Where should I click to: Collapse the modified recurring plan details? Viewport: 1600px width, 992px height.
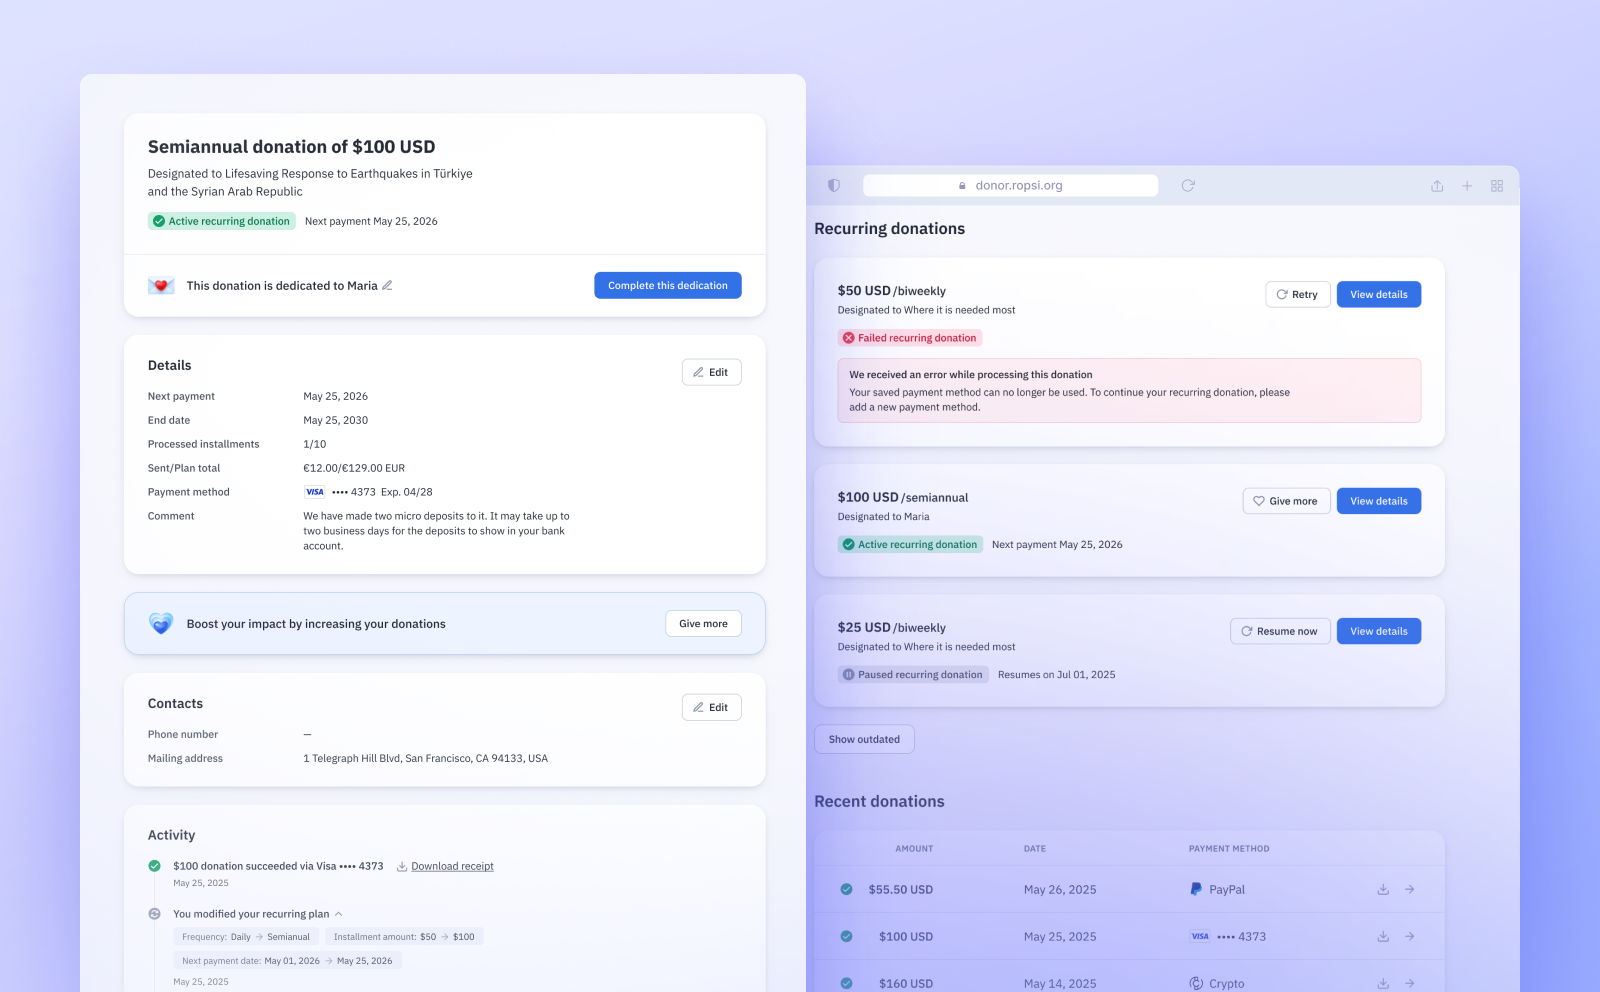[338, 914]
